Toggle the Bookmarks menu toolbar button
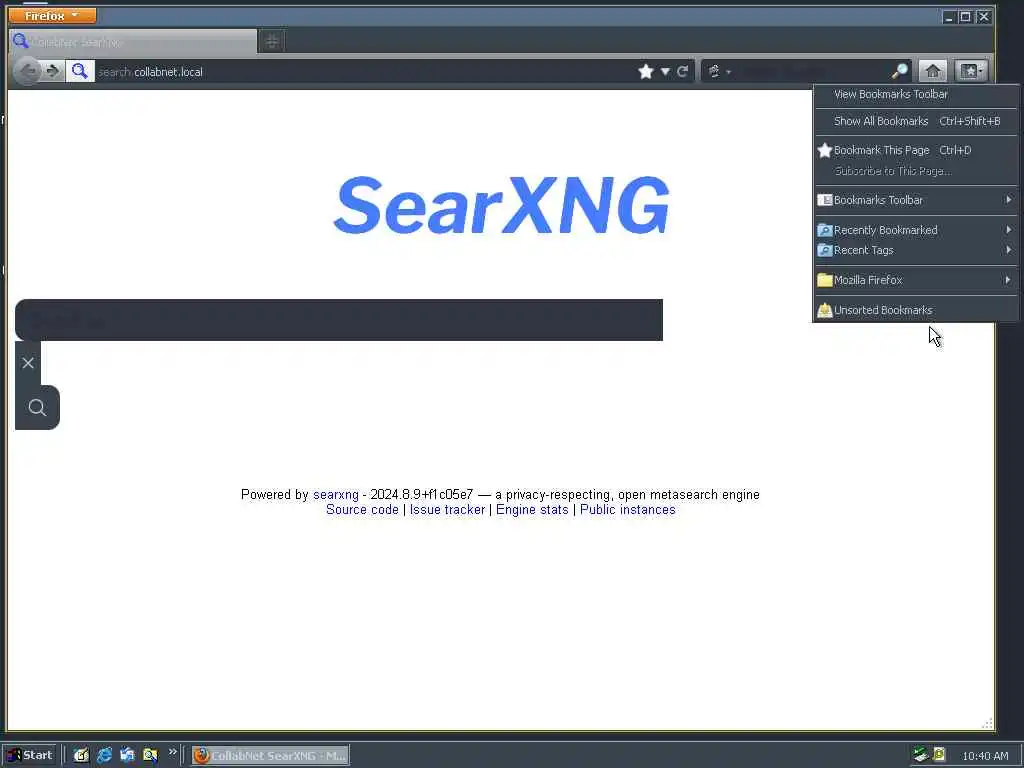 coord(971,71)
